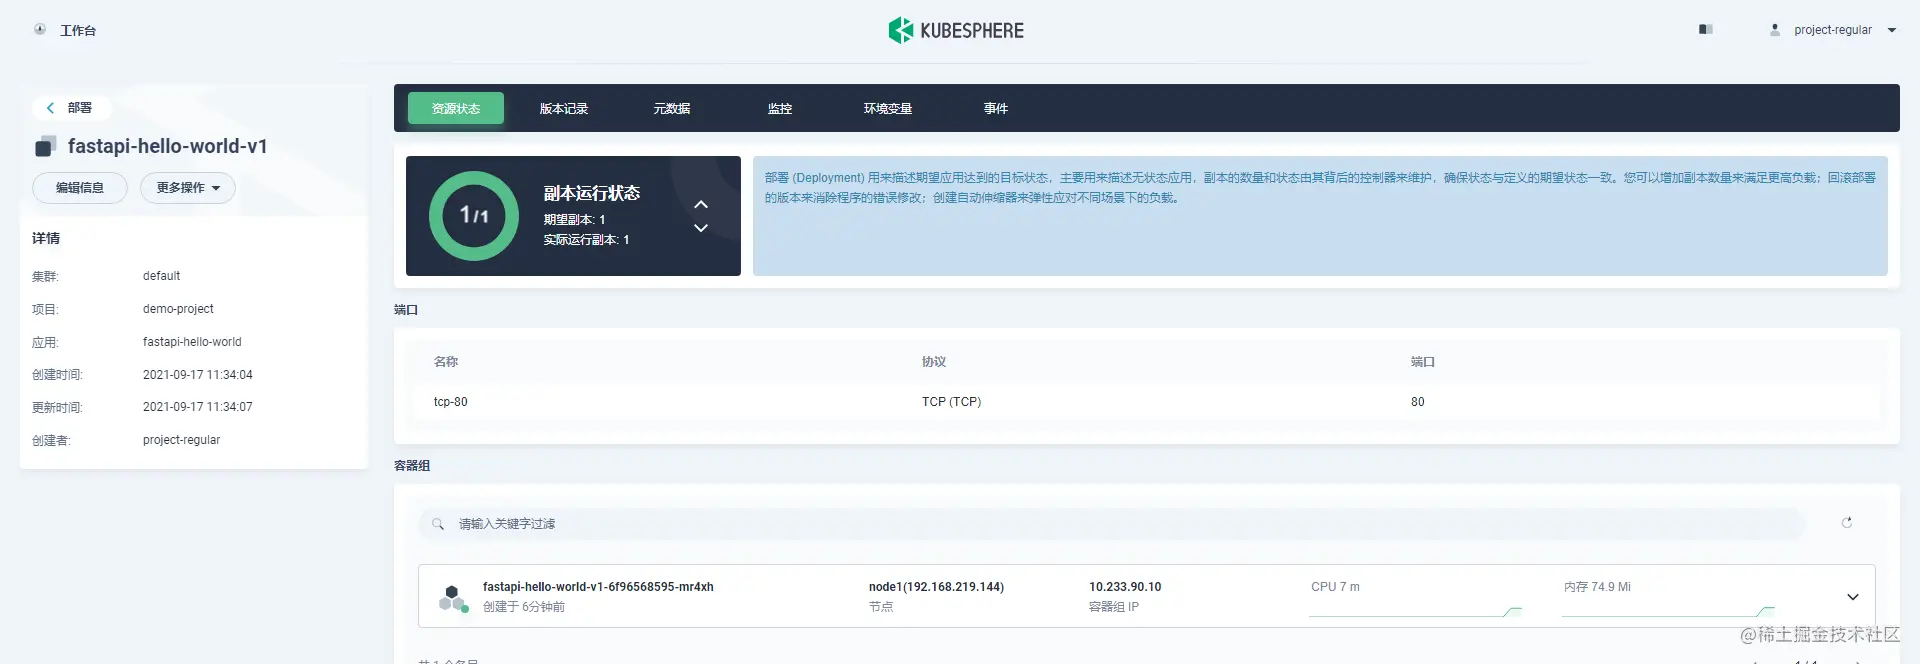1920x664 pixels.
Task: Click the 协议 column header
Action: point(934,362)
